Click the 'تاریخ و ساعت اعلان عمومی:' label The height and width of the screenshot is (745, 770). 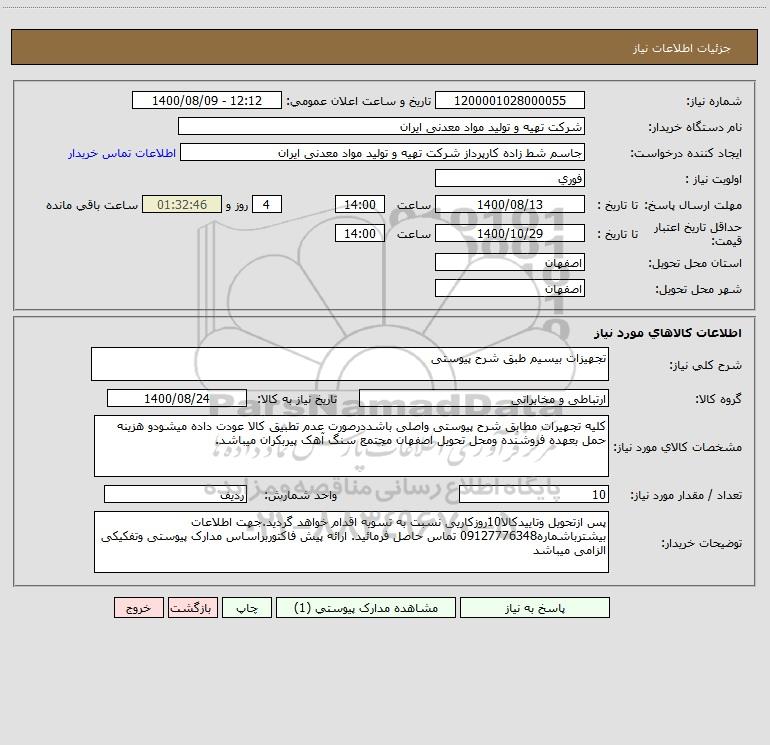coord(358,101)
